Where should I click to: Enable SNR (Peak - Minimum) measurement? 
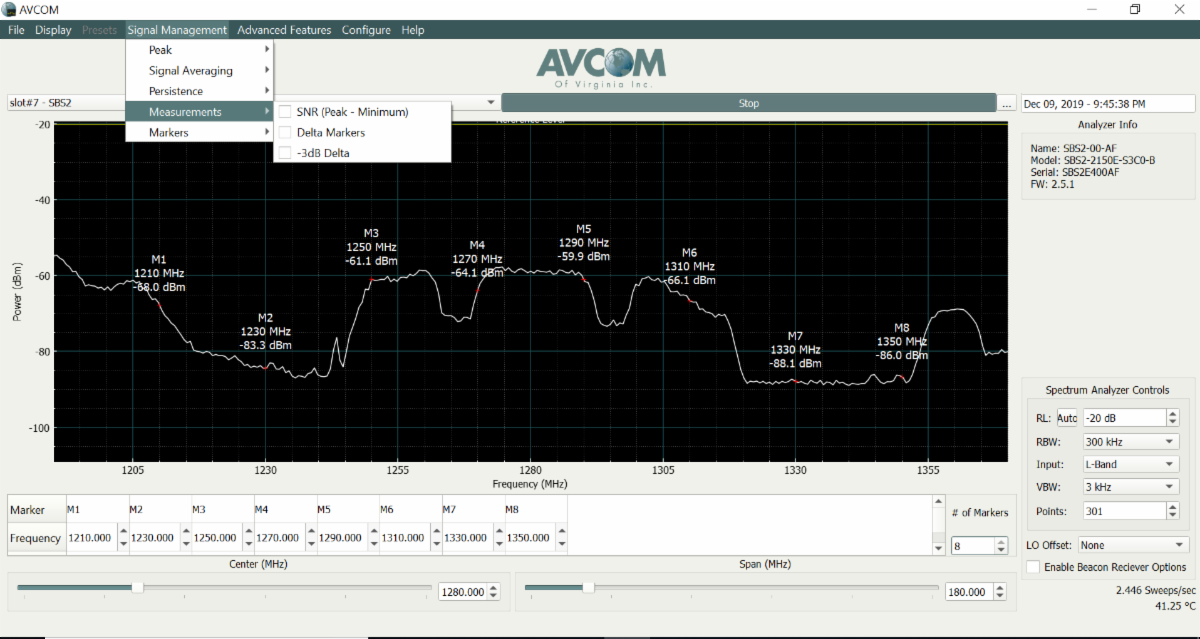(286, 112)
